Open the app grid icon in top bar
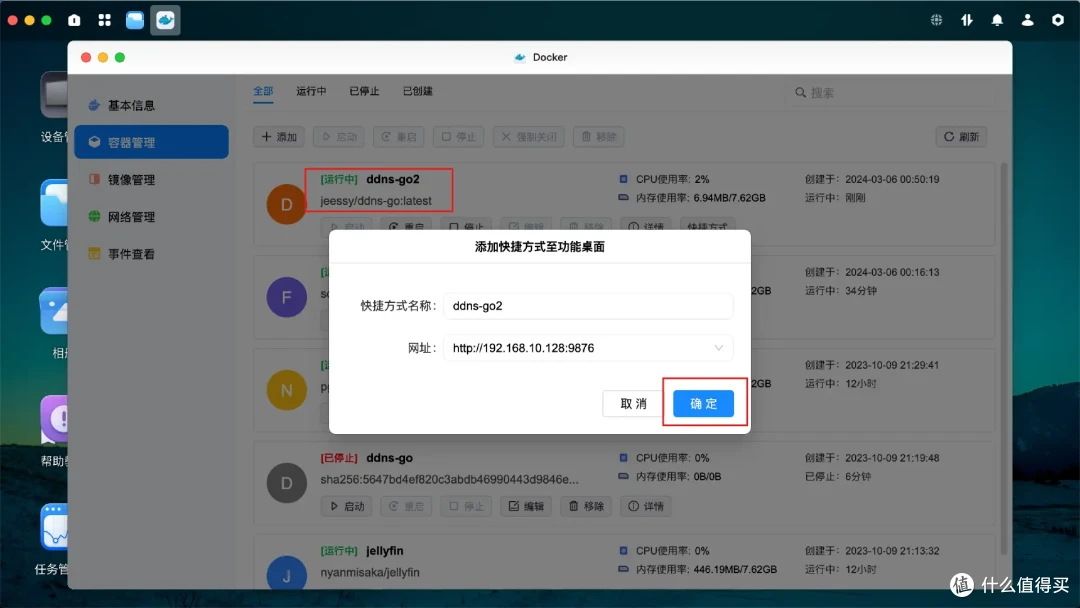Image resolution: width=1080 pixels, height=608 pixels. (x=105, y=20)
